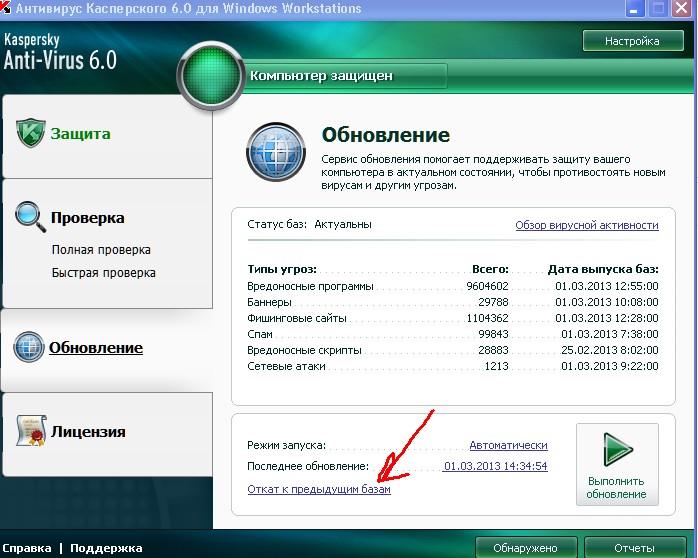Click the certificate Лицензия icon
The height and width of the screenshot is (558, 698).
[x=31, y=431]
